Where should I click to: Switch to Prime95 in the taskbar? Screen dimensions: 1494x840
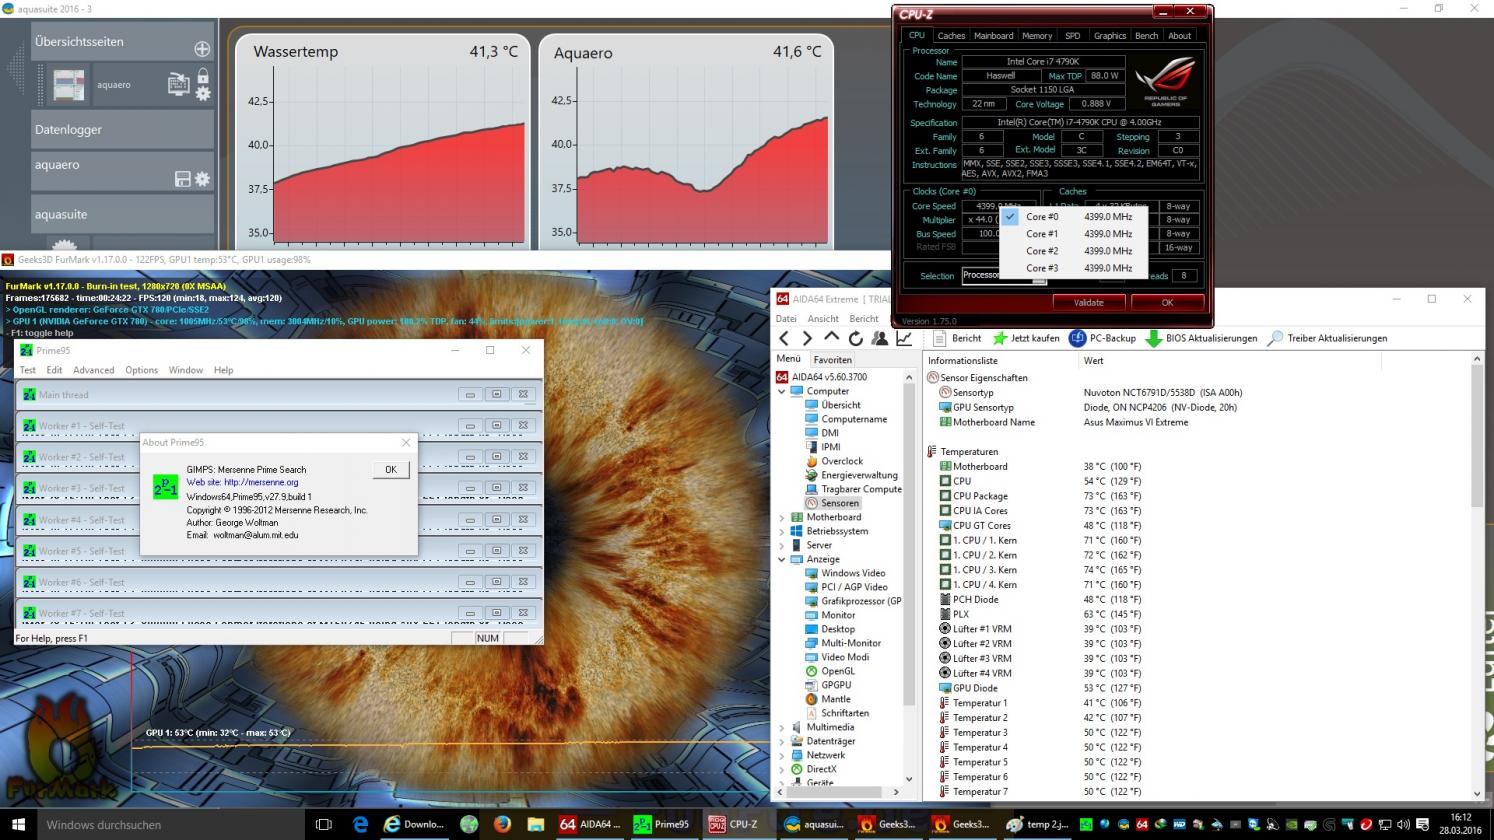[663, 824]
